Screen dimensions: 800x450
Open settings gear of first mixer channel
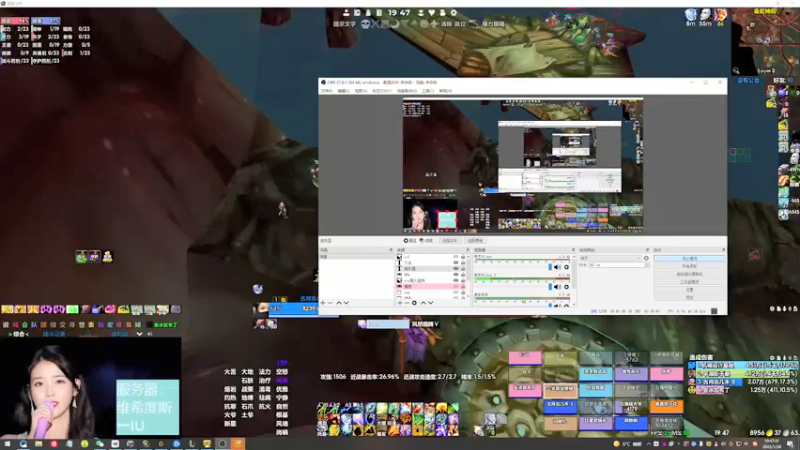click(x=566, y=267)
